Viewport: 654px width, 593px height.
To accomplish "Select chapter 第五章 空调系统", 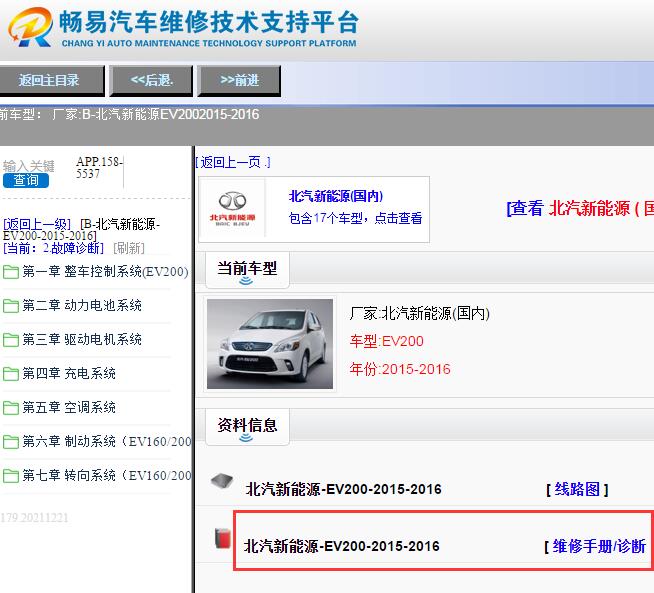I will pos(69,407).
